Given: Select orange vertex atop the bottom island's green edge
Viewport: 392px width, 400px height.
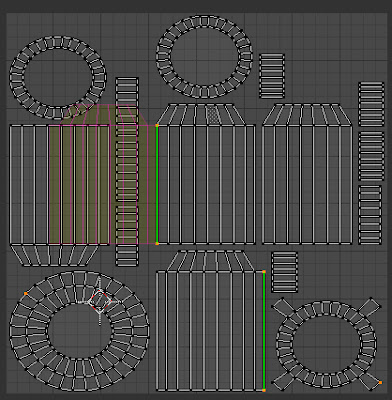Looking at the screenshot, I should (264, 272).
